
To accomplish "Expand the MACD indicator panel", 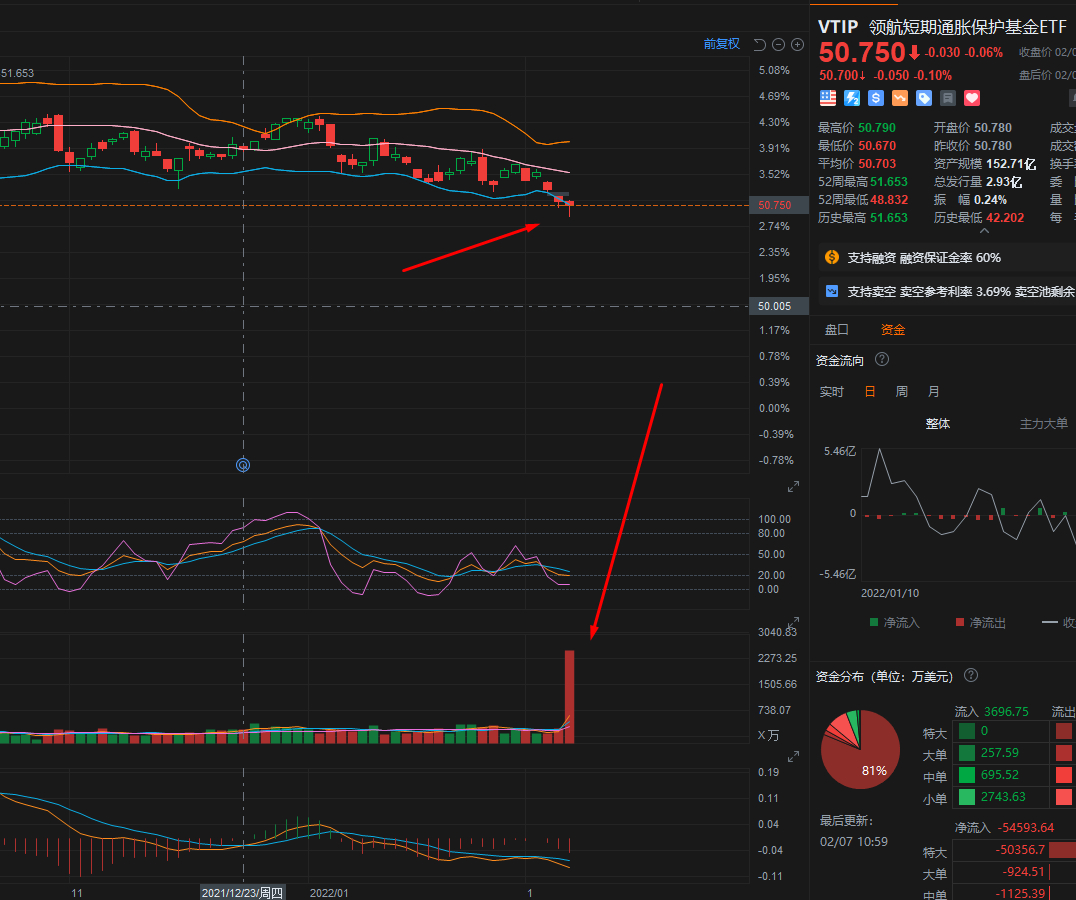I will point(793,757).
